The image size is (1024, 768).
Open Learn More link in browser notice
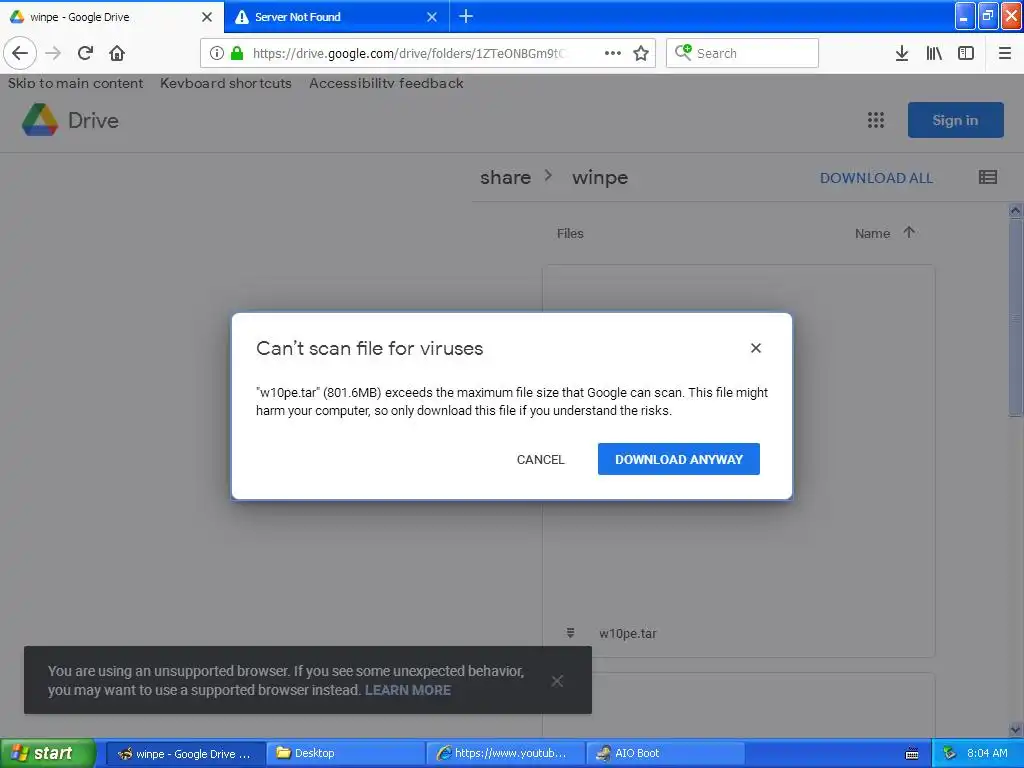coord(408,690)
